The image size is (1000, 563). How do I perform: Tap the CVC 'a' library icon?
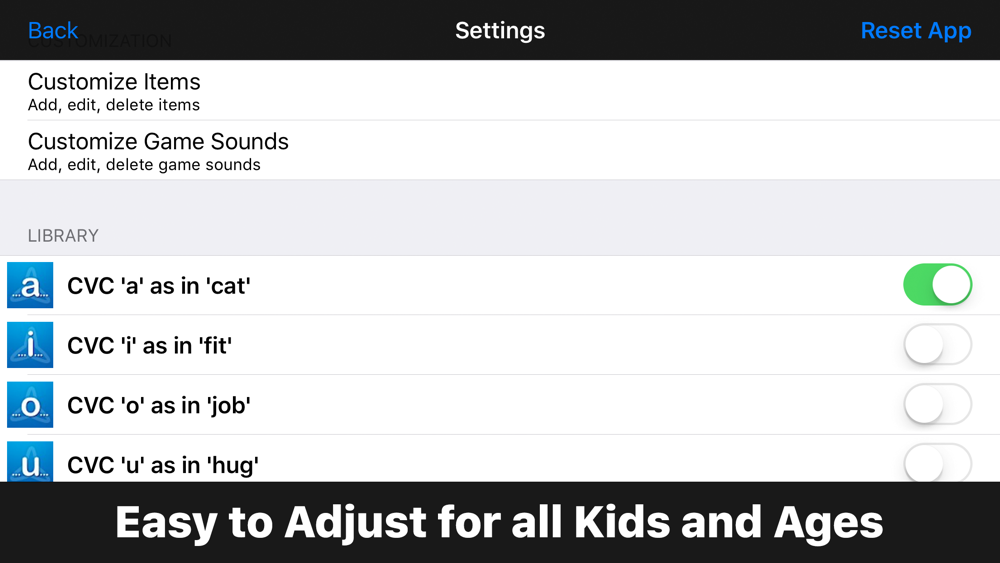pos(30,285)
